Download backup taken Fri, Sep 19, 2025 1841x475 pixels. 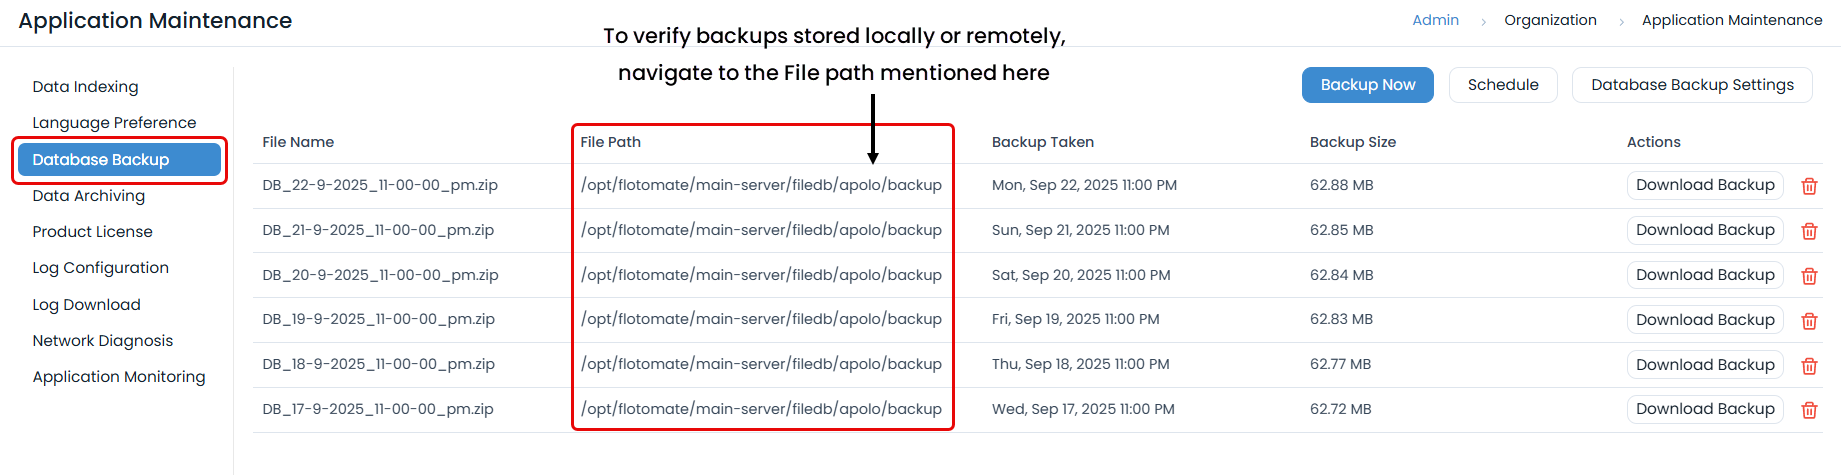1705,320
